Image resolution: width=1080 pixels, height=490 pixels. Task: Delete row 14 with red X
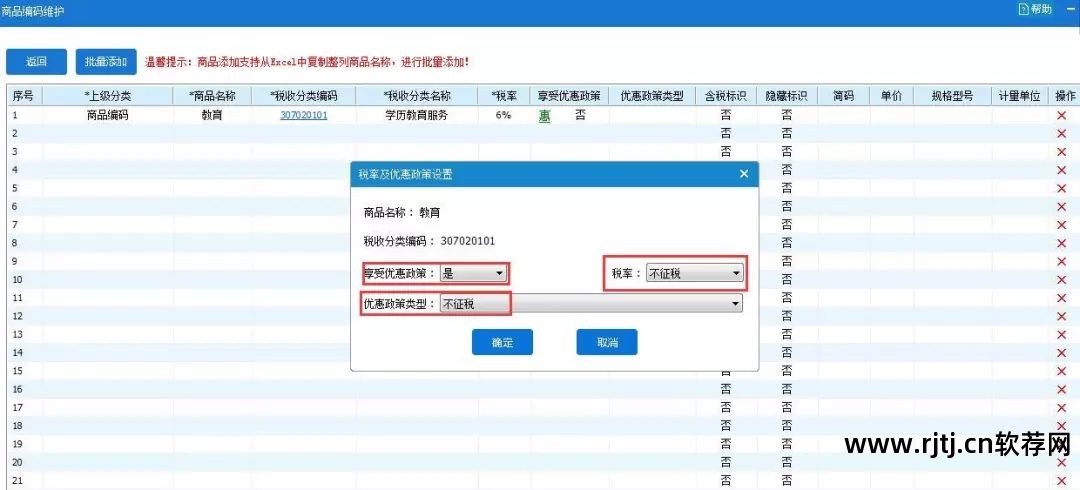pyautogui.click(x=1061, y=353)
